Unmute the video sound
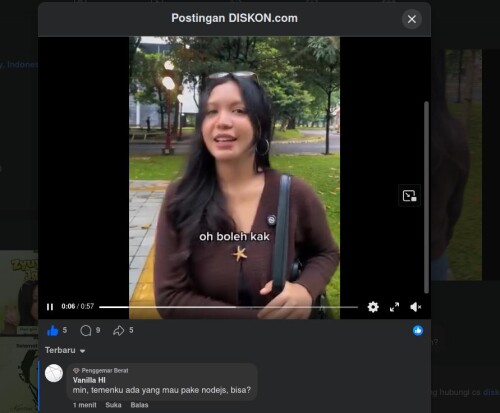Image resolution: width=500 pixels, height=413 pixels. point(415,307)
